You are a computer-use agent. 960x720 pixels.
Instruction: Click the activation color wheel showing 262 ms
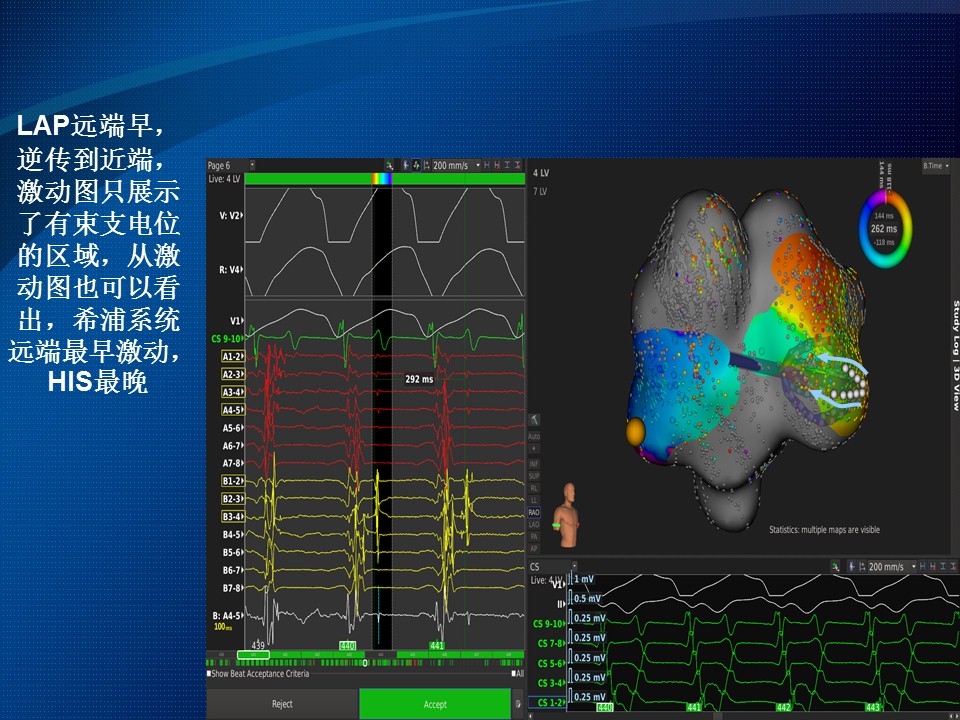tap(885, 228)
